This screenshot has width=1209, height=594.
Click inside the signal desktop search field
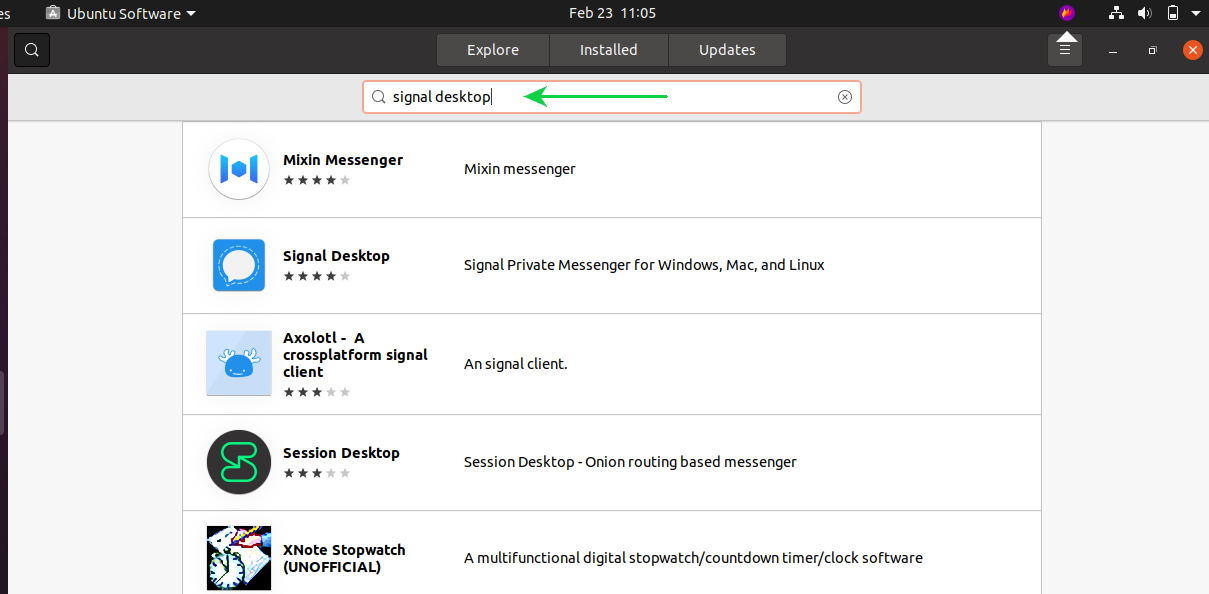[611, 97]
